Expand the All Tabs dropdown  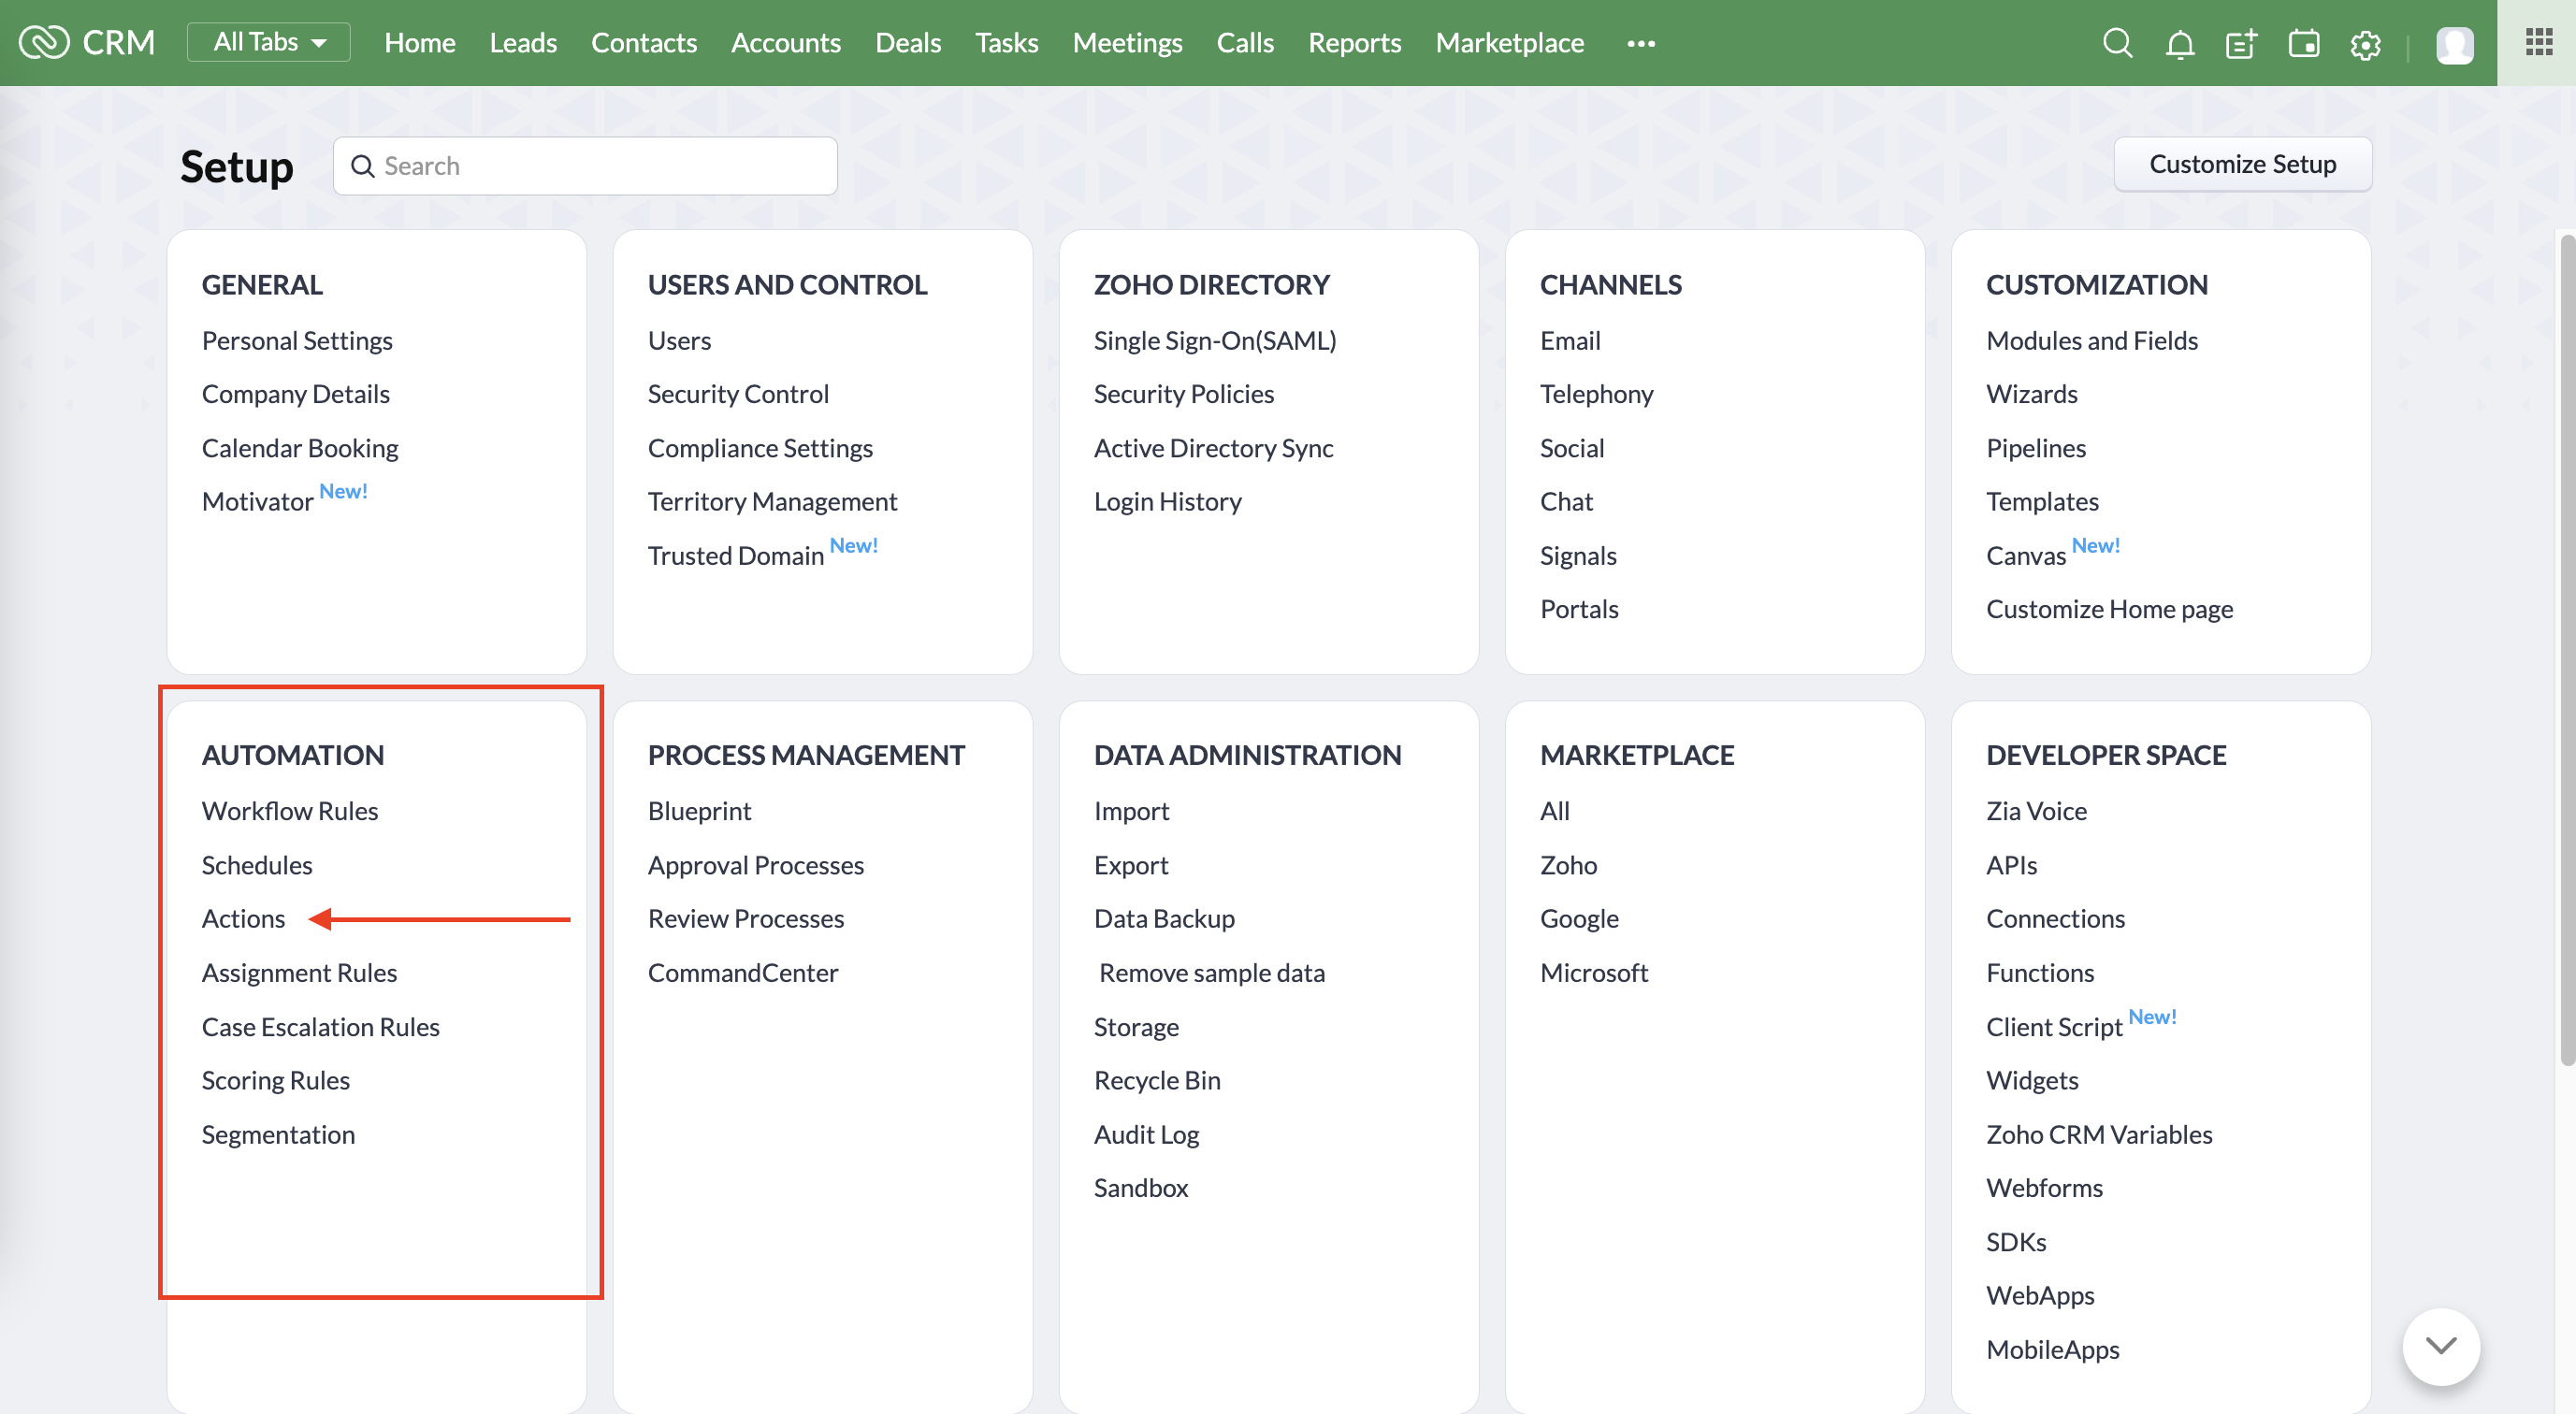[x=269, y=42]
